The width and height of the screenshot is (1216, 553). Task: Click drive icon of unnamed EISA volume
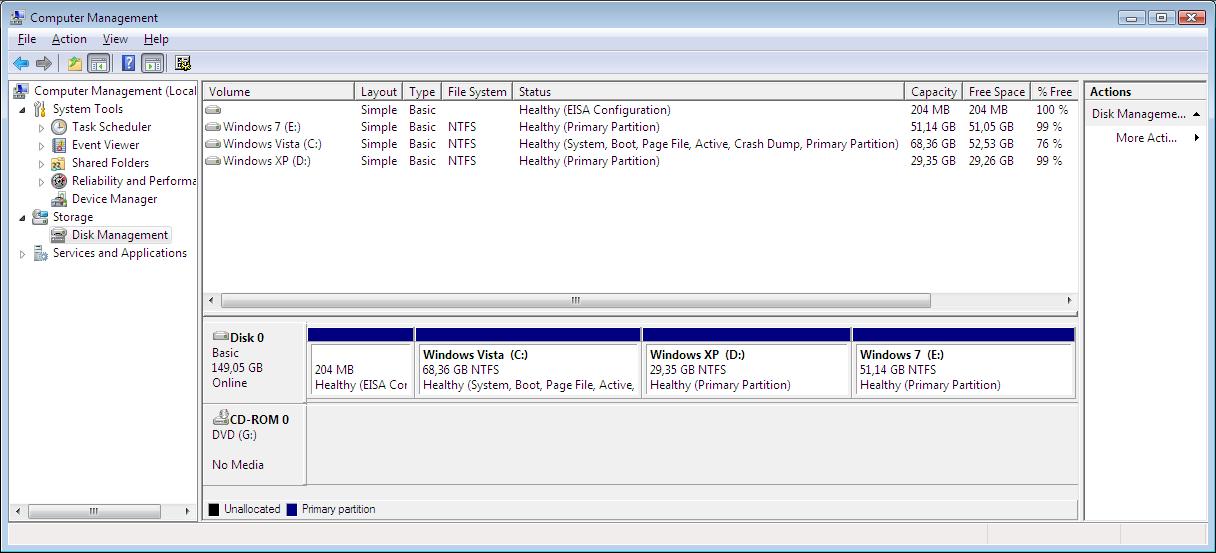point(212,110)
